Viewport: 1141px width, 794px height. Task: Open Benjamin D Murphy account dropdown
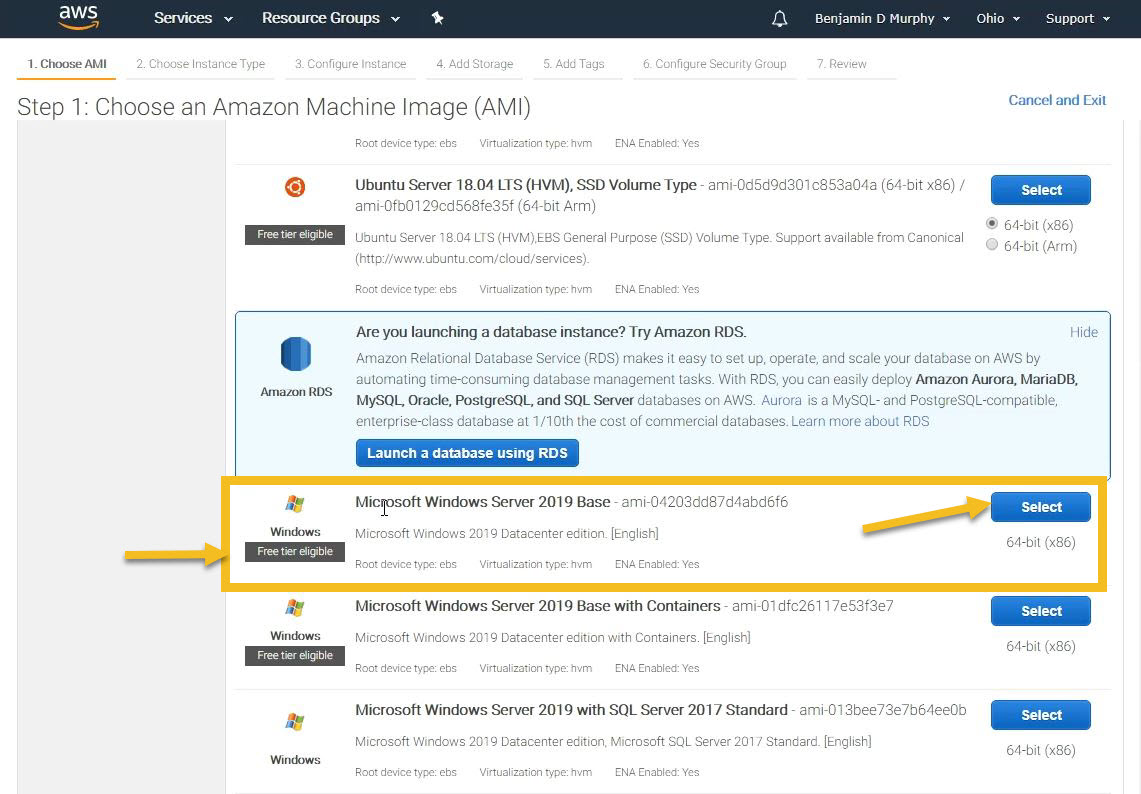882,18
